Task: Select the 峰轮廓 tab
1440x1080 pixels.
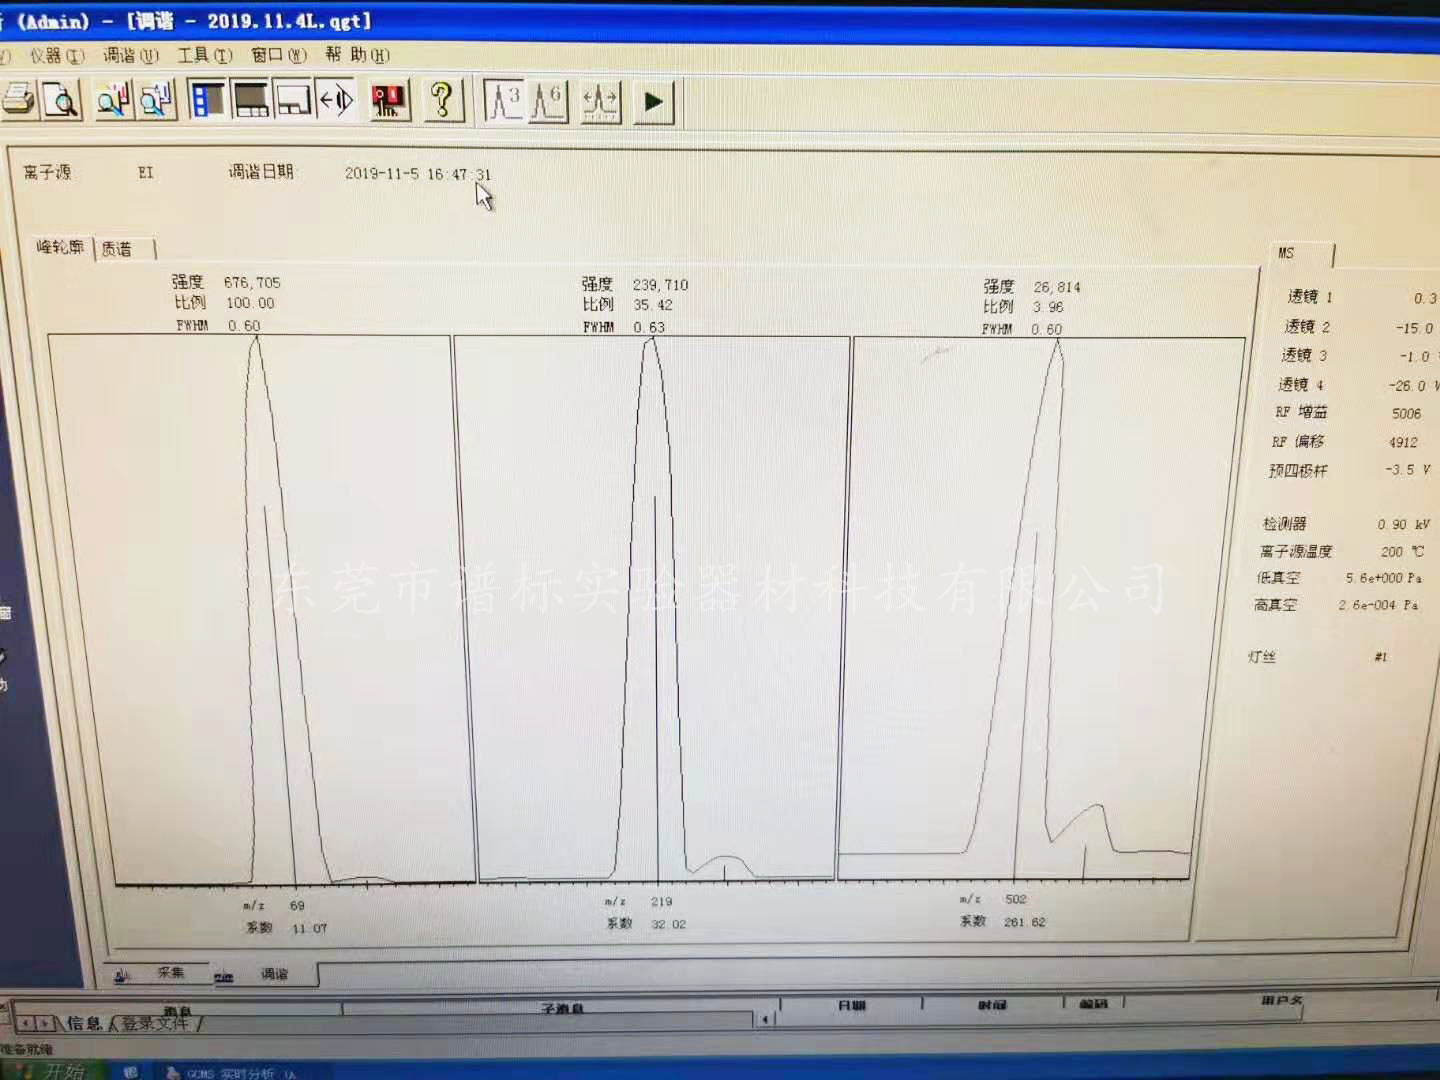Action: coord(60,247)
